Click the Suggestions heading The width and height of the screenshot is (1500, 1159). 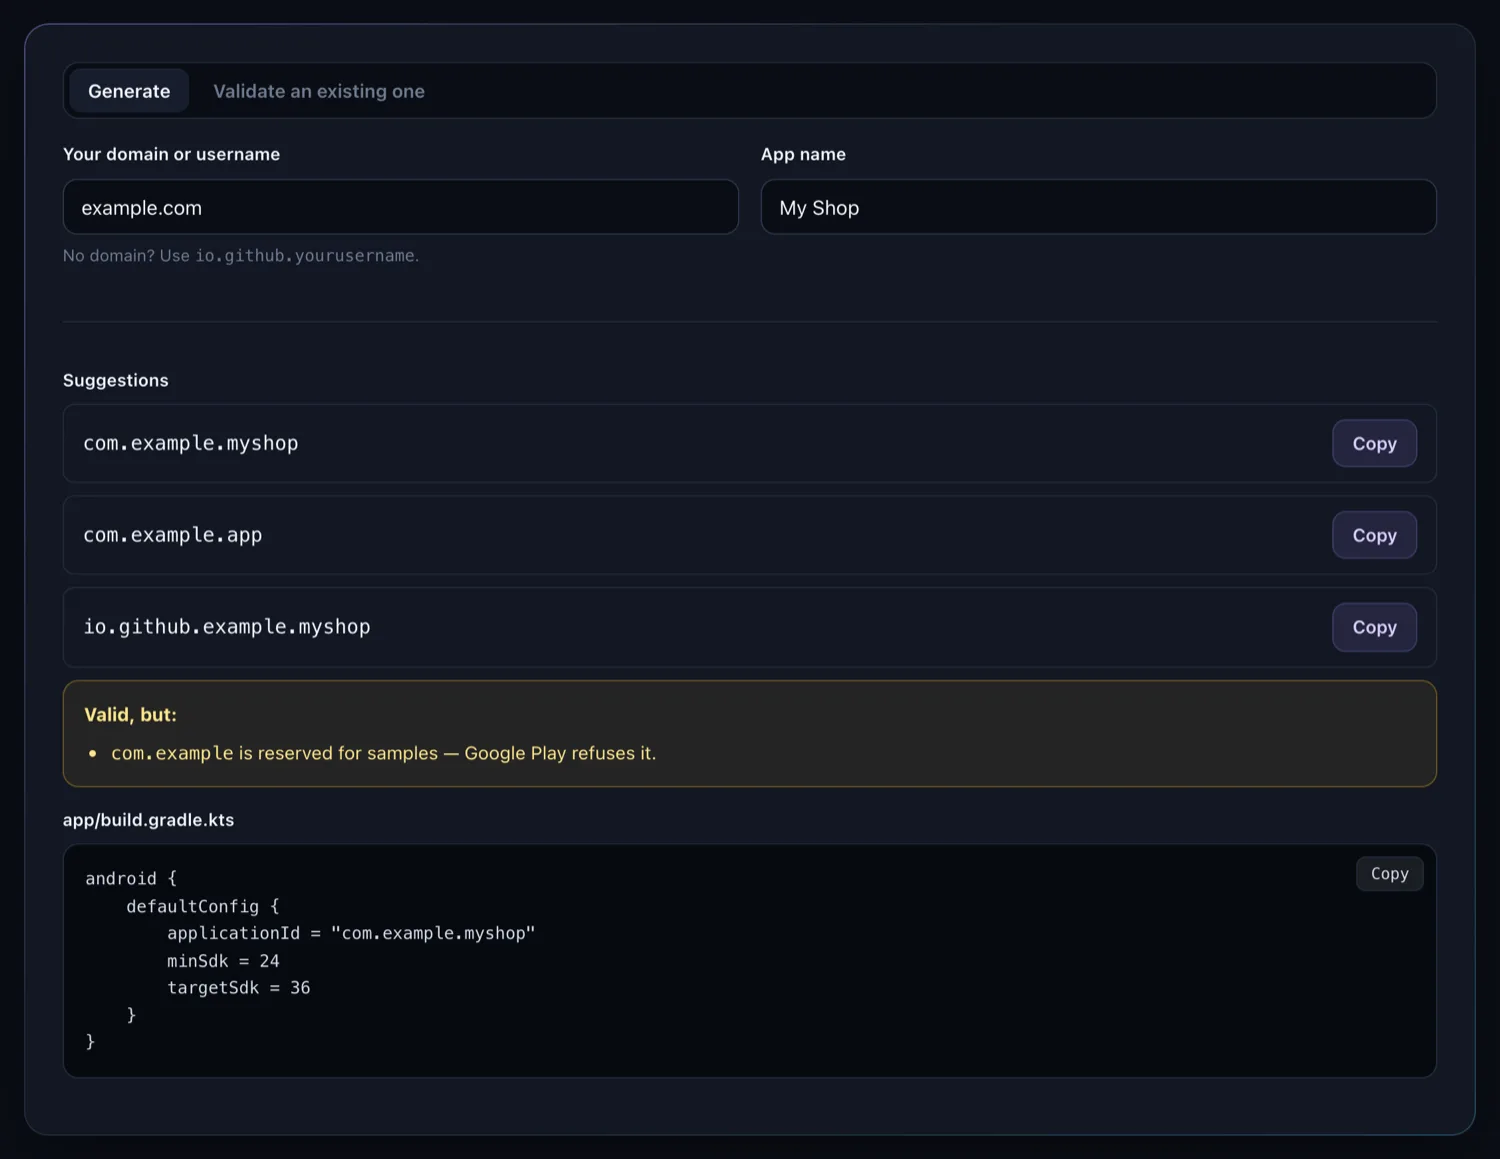point(116,380)
